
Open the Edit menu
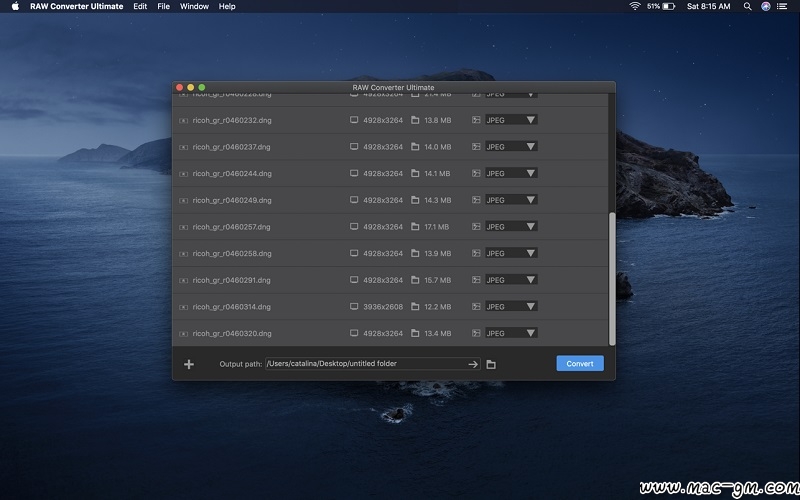[140, 6]
